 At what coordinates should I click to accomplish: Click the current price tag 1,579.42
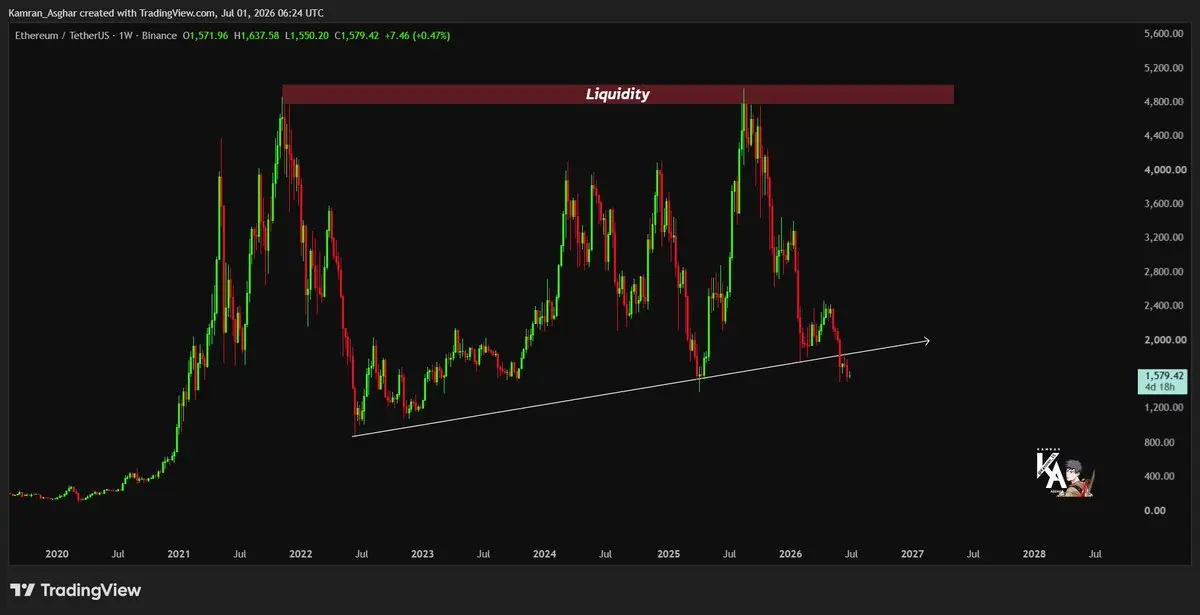click(x=1164, y=376)
